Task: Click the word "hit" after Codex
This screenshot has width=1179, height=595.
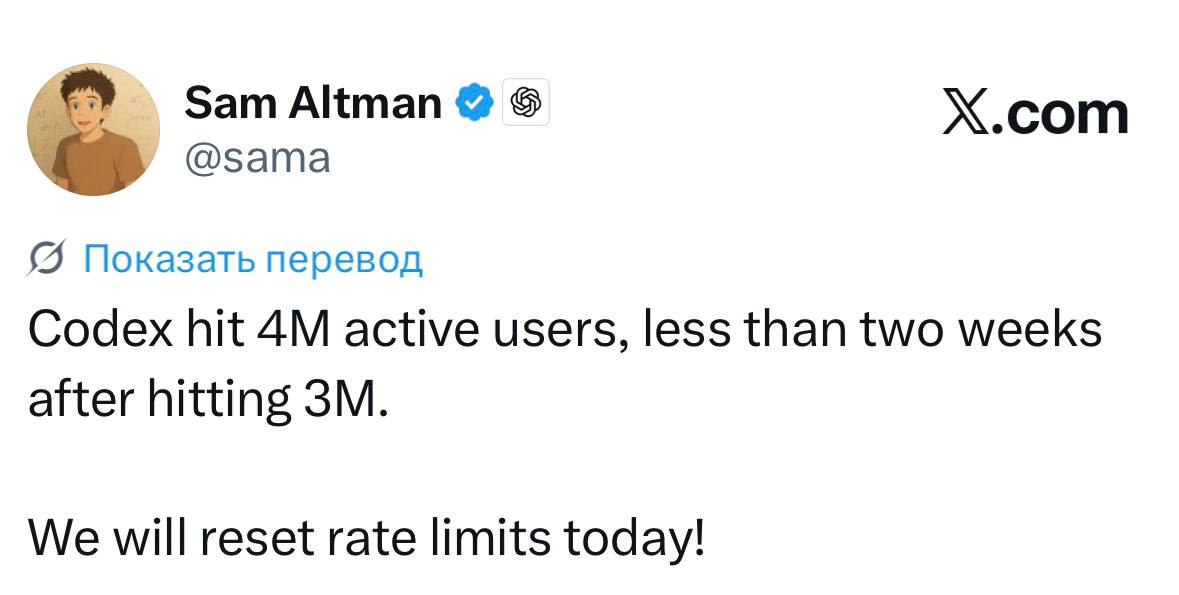Action: (210, 331)
